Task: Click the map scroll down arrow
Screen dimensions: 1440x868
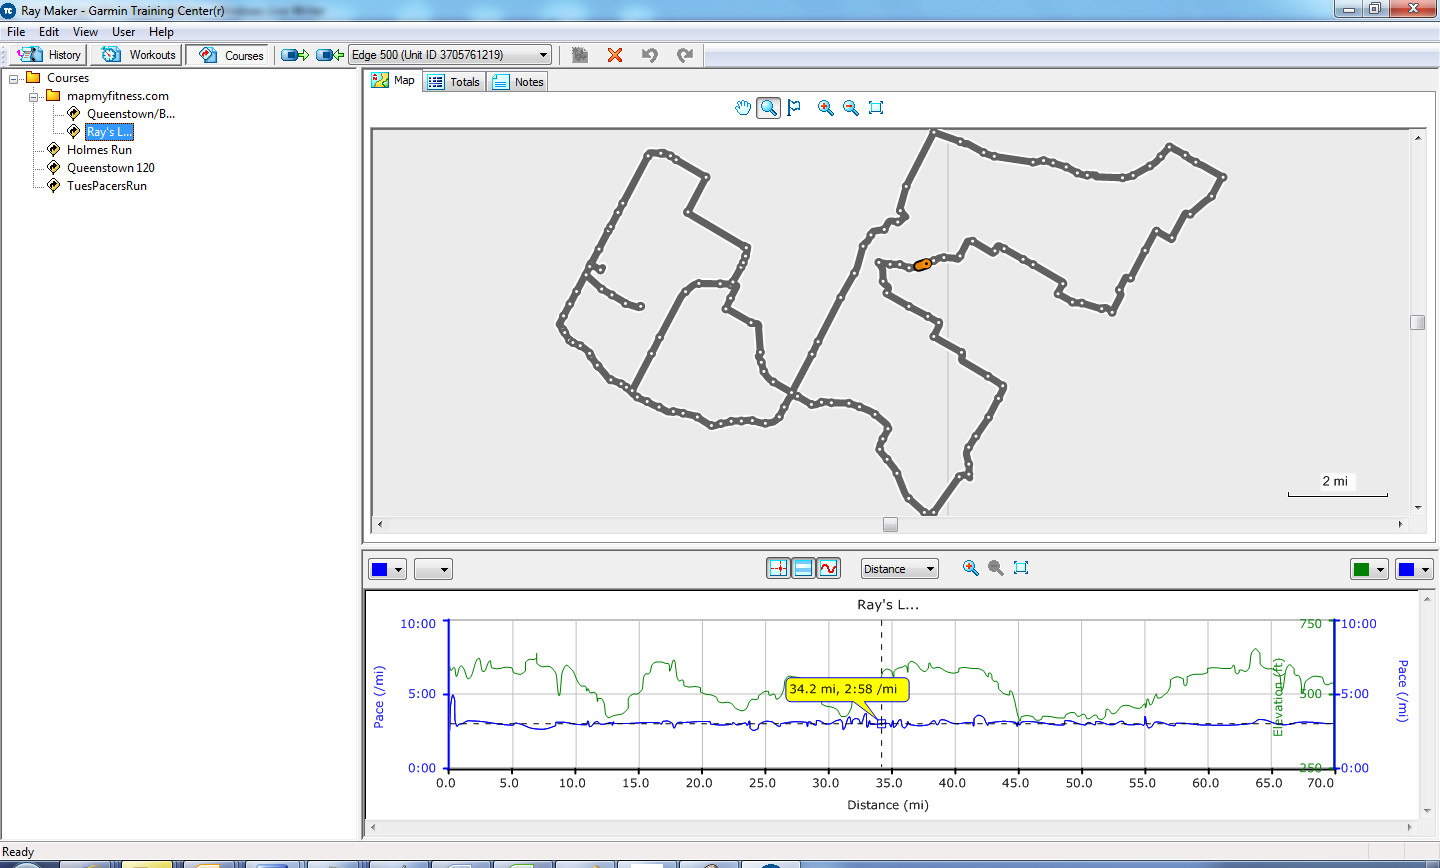Action: pos(1417,508)
